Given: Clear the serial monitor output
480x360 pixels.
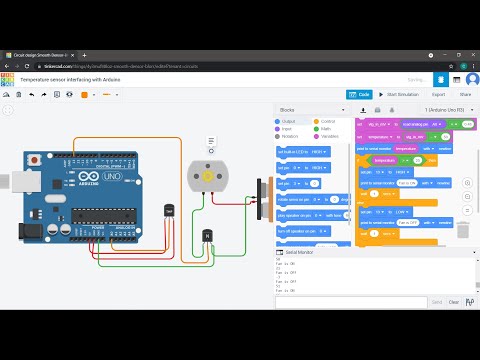Looking at the screenshot, I should coord(454,302).
